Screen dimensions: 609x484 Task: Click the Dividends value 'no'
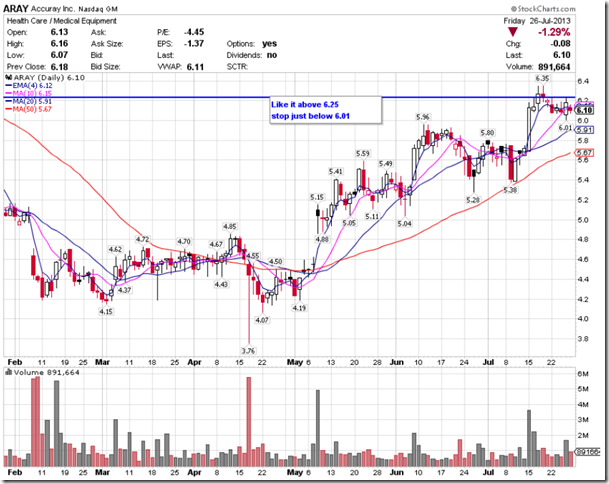(272, 55)
